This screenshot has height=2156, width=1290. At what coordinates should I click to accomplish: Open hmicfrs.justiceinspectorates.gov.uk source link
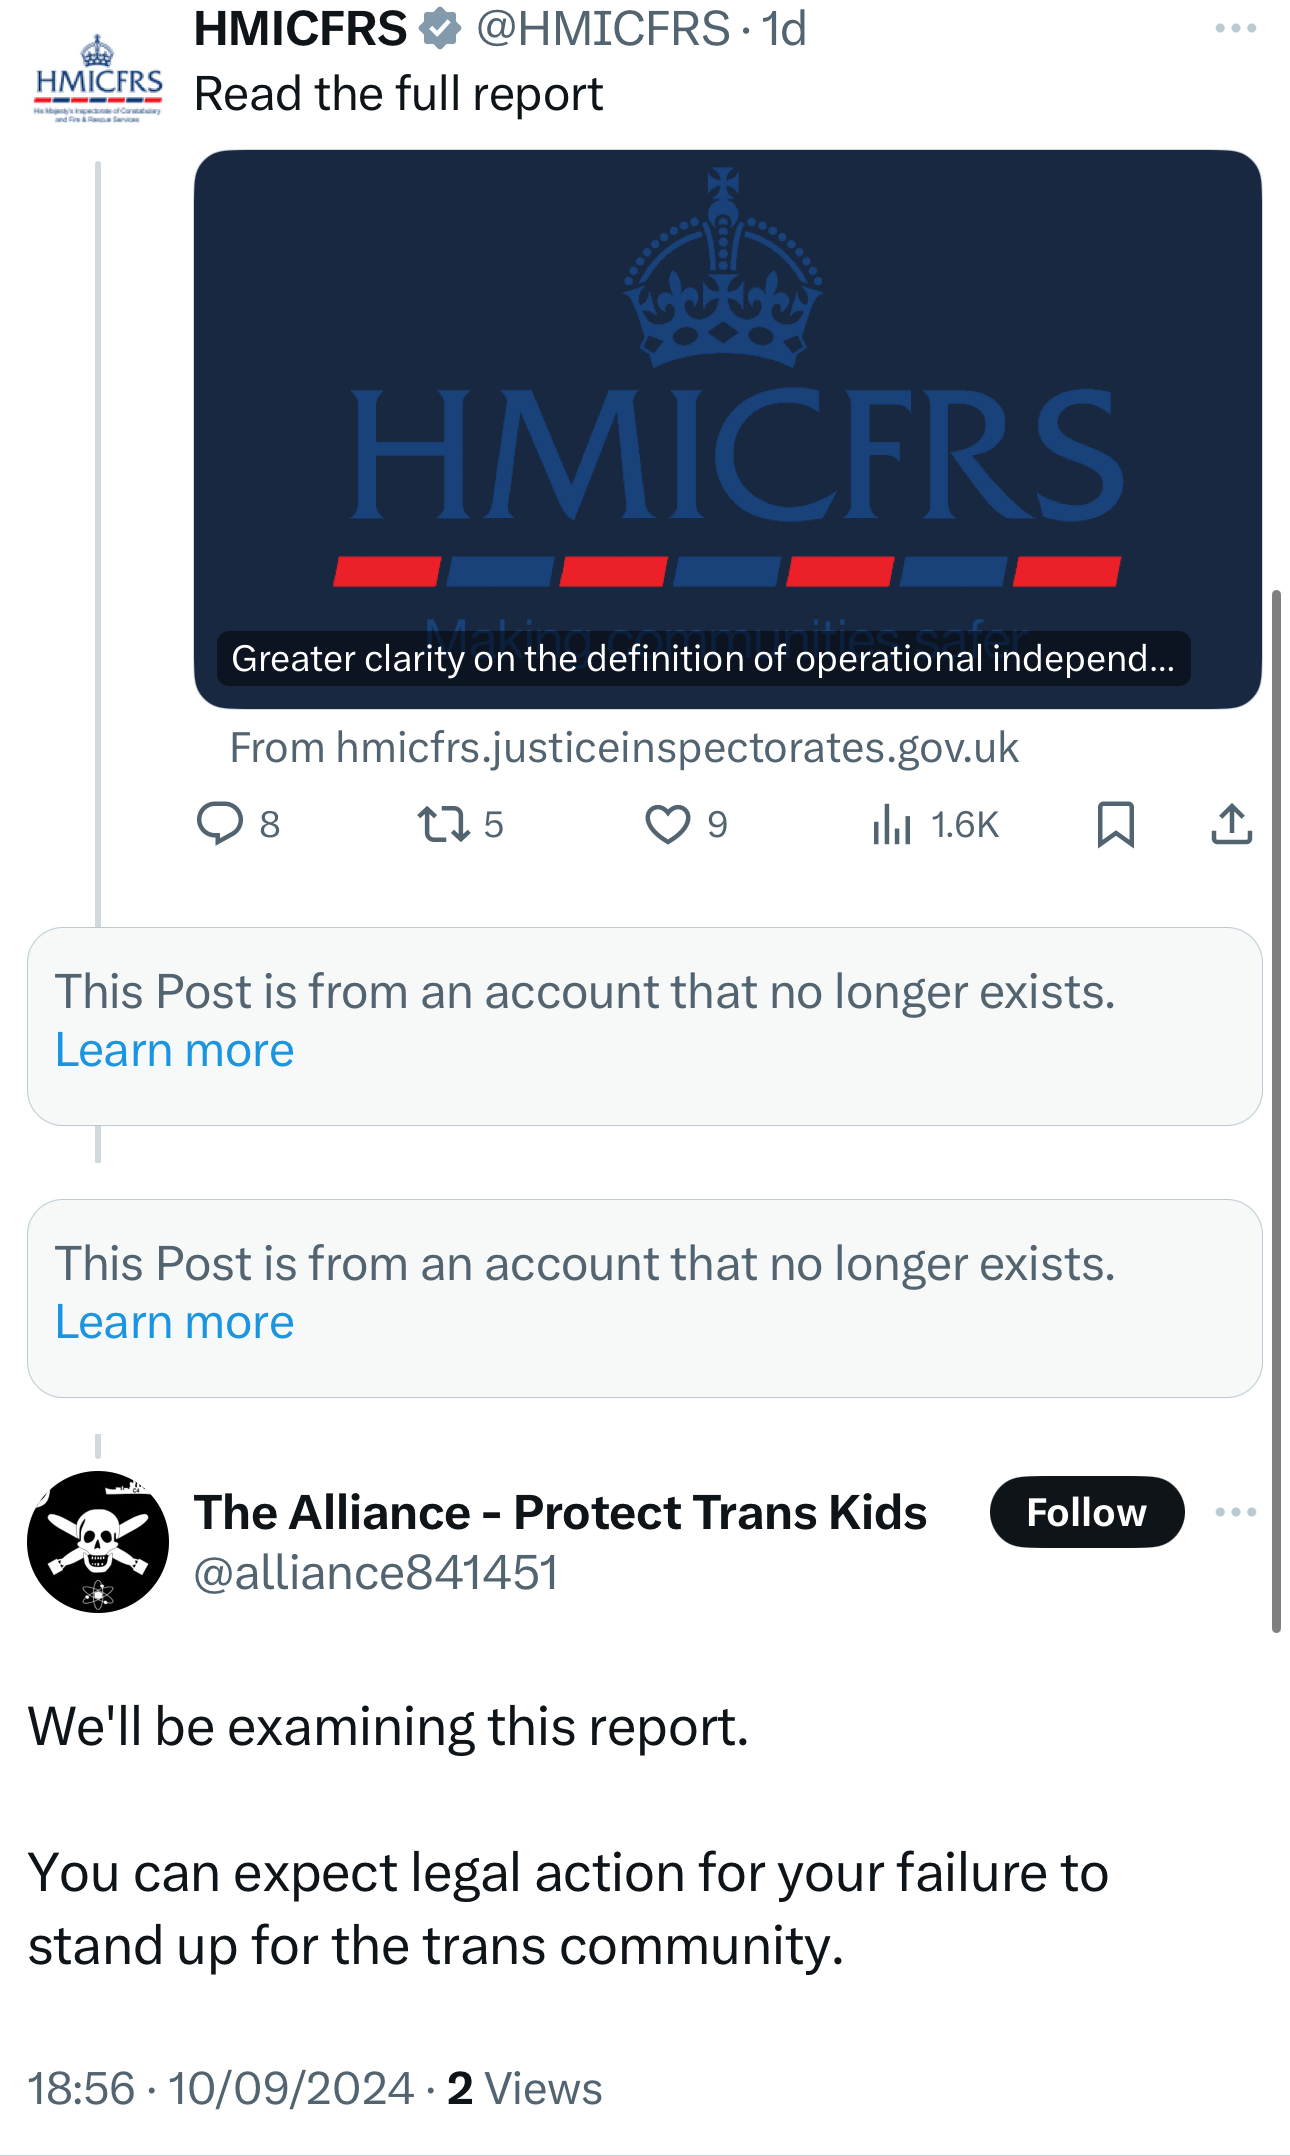[624, 748]
